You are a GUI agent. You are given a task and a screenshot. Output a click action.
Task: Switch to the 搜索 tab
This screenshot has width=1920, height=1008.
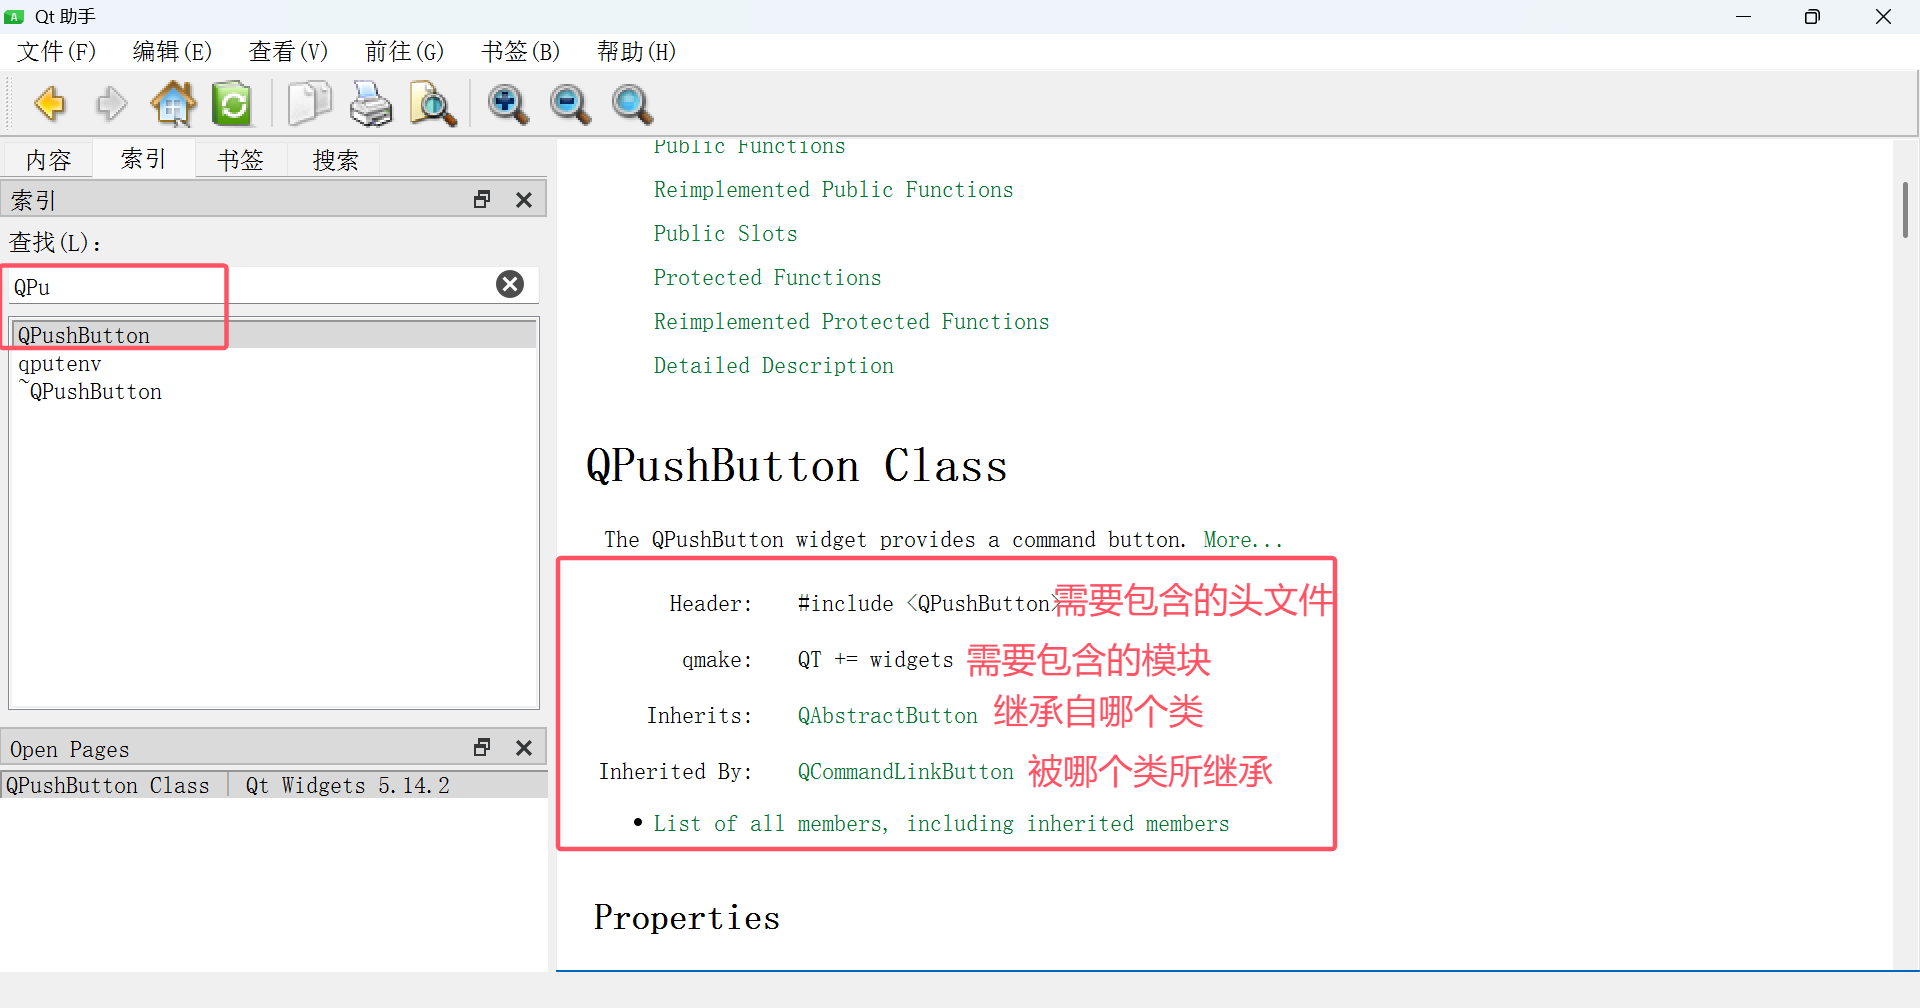coord(336,160)
